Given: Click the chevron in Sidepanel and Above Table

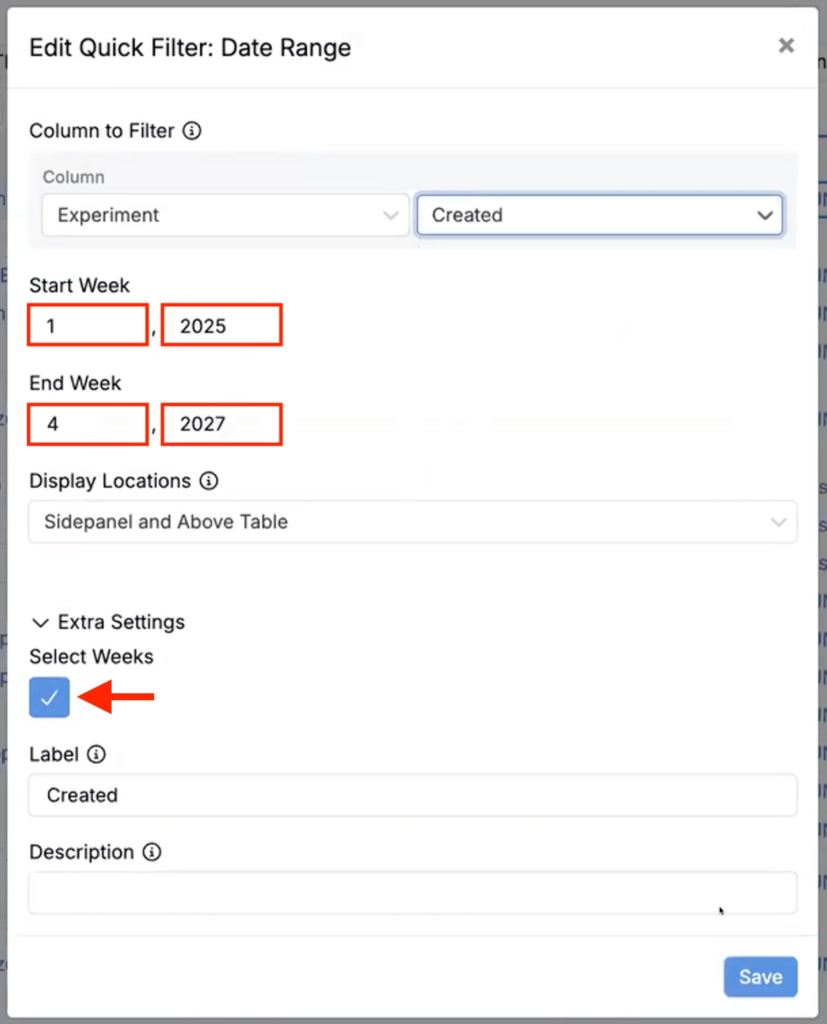Looking at the screenshot, I should pyautogui.click(x=779, y=522).
